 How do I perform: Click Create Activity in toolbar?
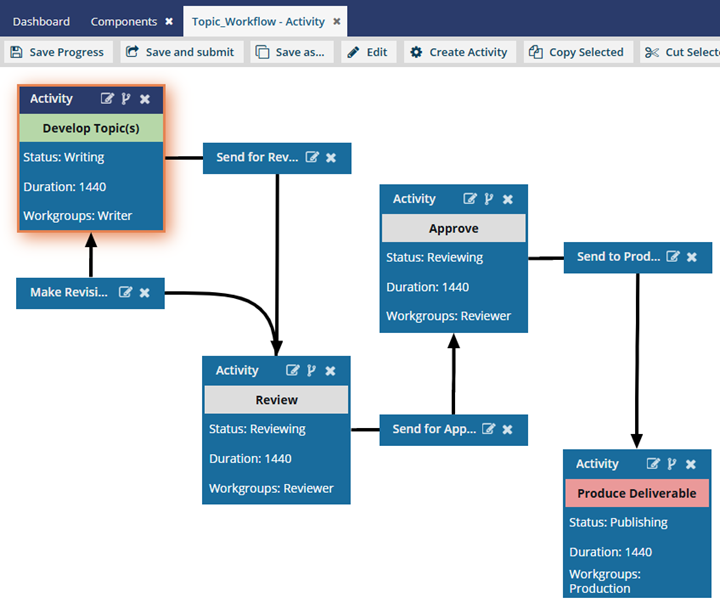pos(459,52)
